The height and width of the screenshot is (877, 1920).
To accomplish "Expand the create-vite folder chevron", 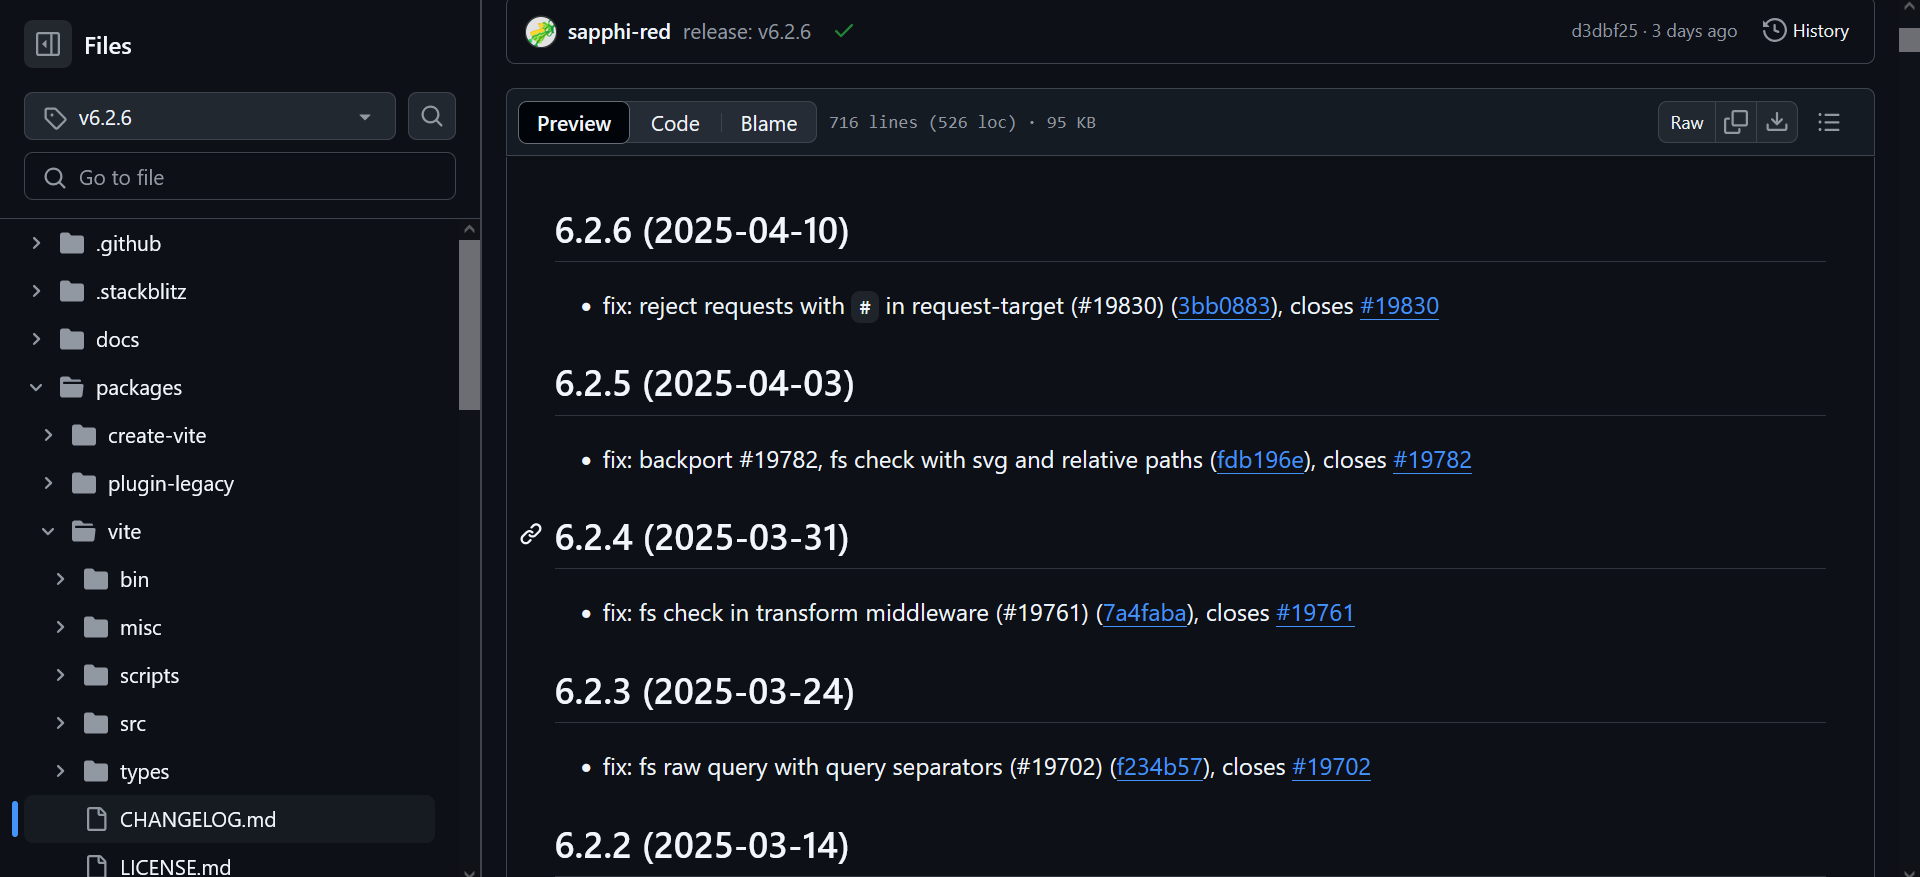I will click(48, 435).
